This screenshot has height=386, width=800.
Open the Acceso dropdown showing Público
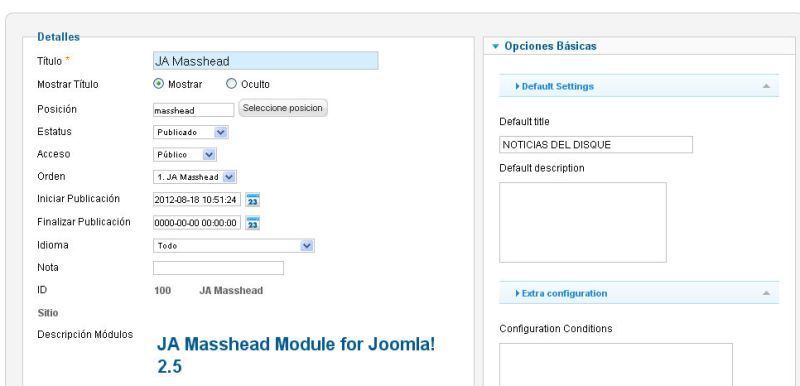pos(185,155)
